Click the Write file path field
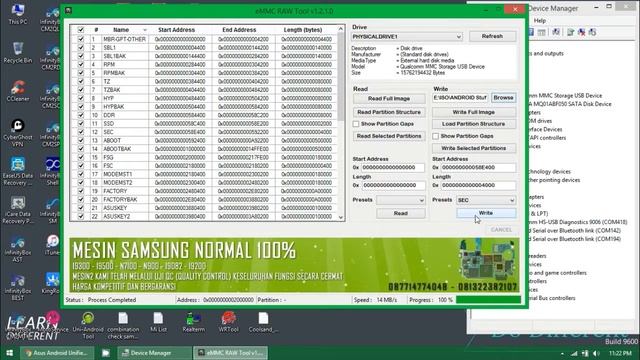The height and width of the screenshot is (360, 640). pyautogui.click(x=460, y=98)
